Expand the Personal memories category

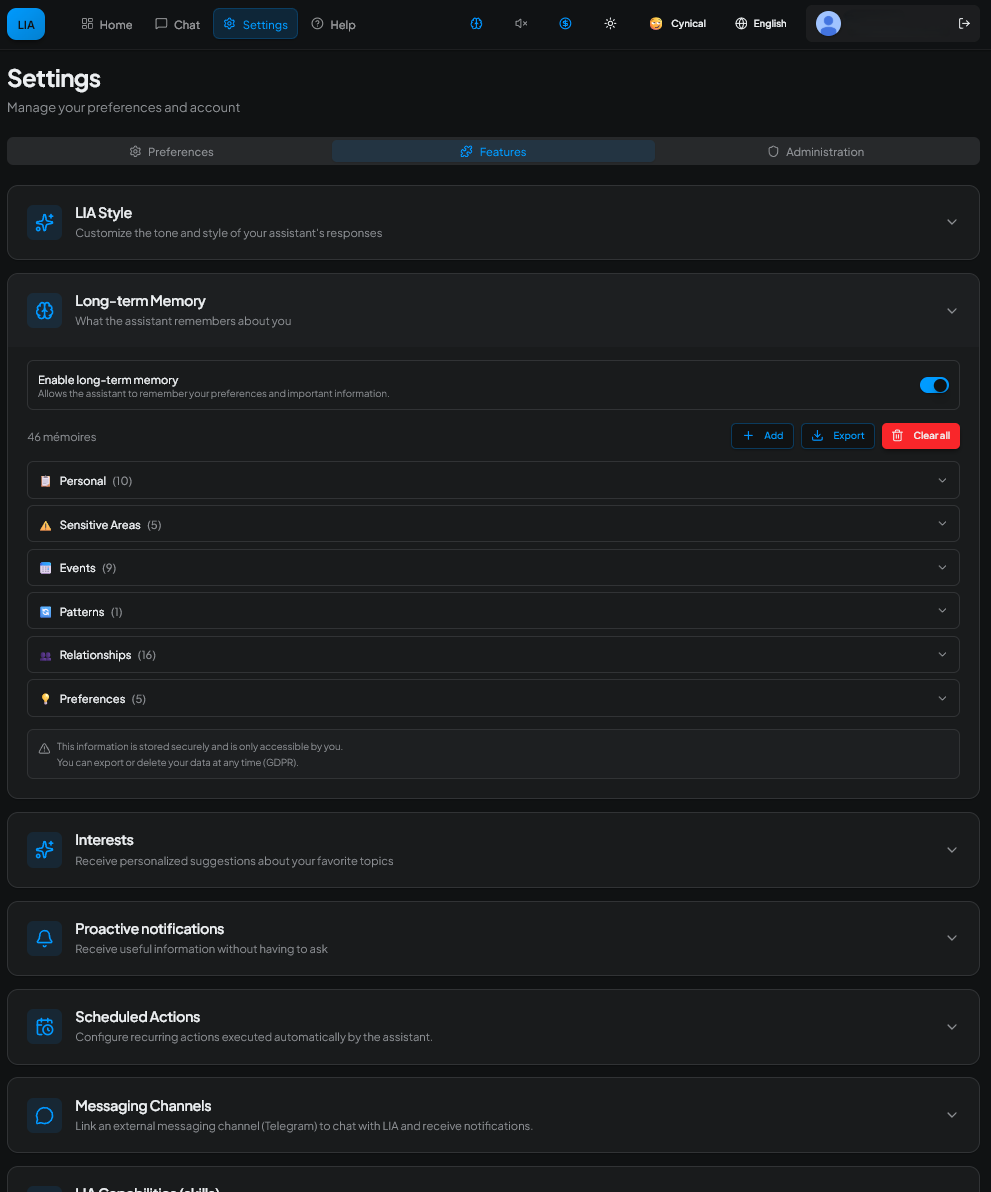pyautogui.click(x=493, y=480)
